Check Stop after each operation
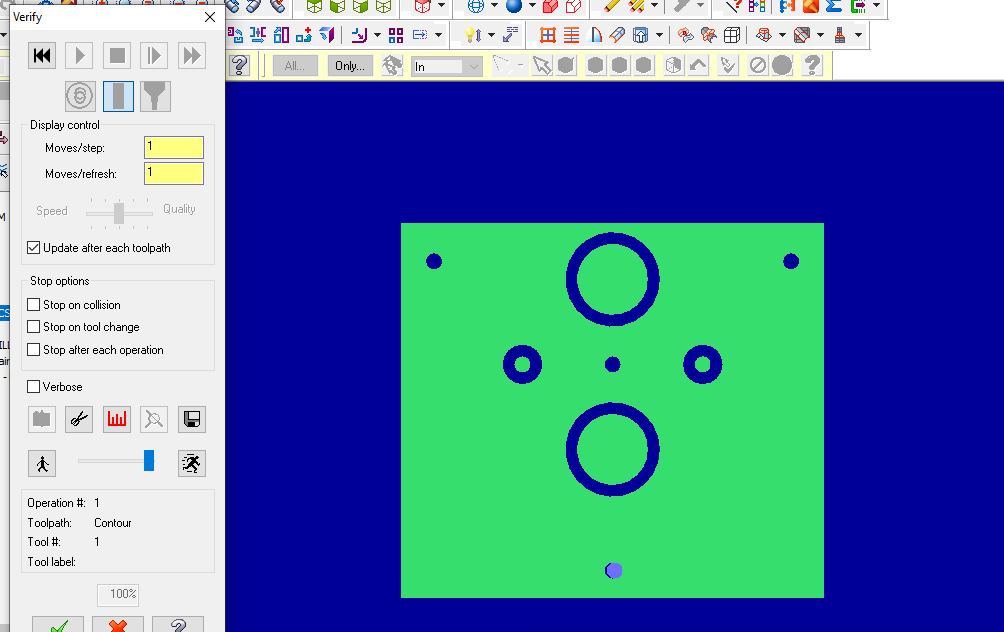The image size is (1004, 632). click(34, 349)
